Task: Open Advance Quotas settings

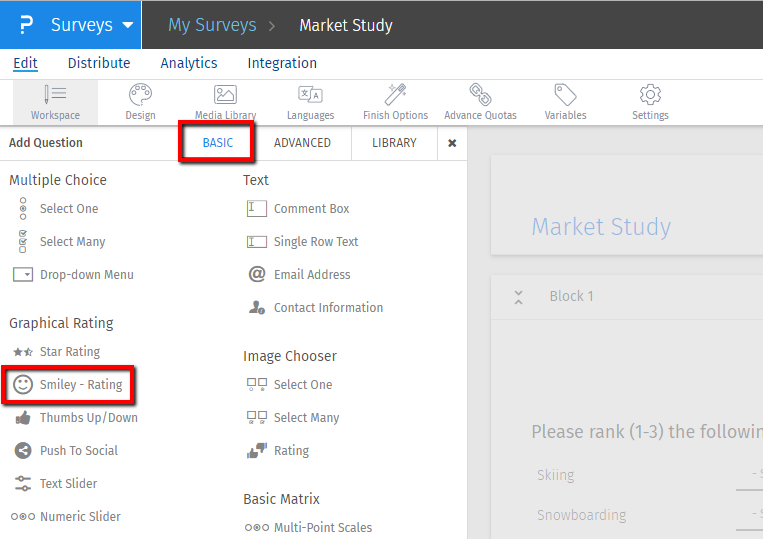Action: 480,101
